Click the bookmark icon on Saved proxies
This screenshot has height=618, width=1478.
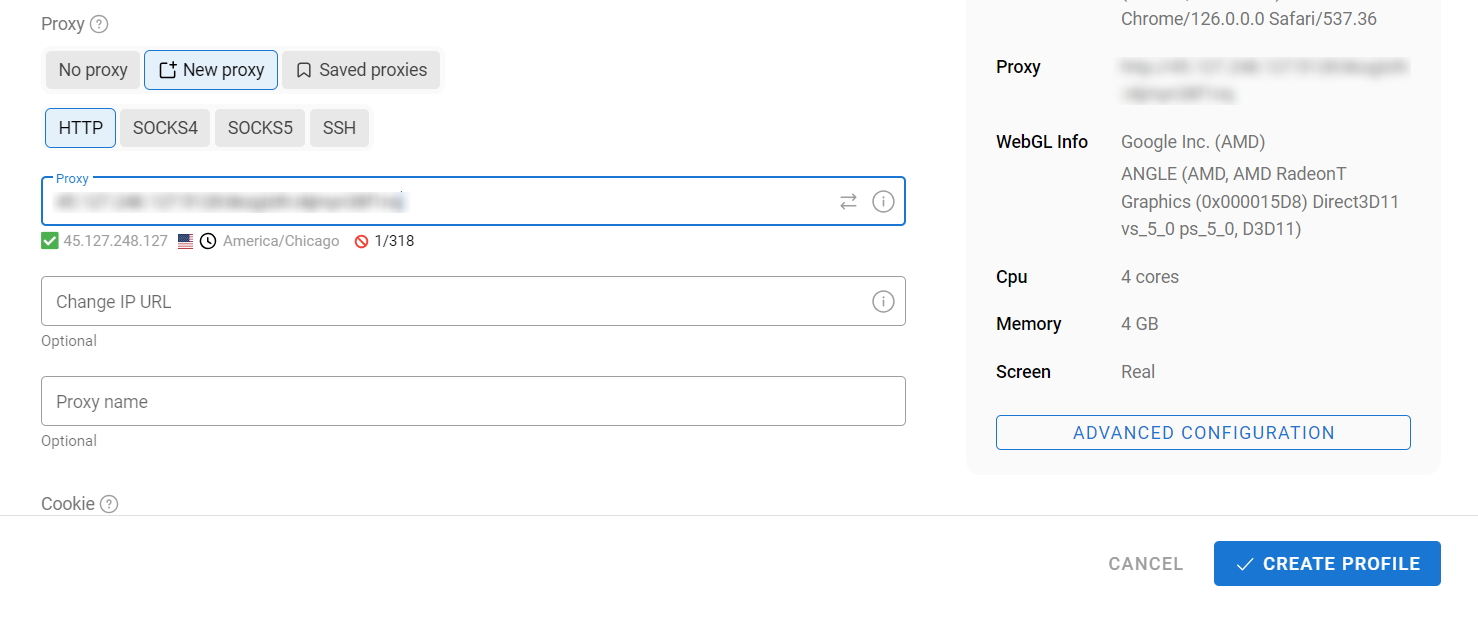click(x=303, y=69)
